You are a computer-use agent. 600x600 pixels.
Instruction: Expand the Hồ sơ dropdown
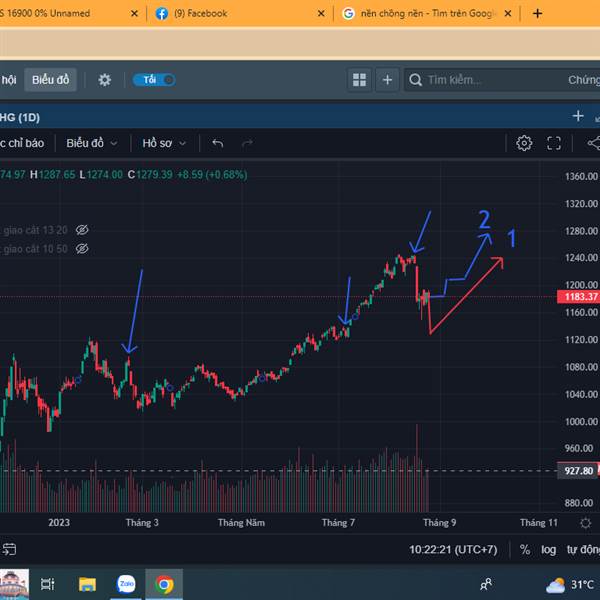[164, 143]
